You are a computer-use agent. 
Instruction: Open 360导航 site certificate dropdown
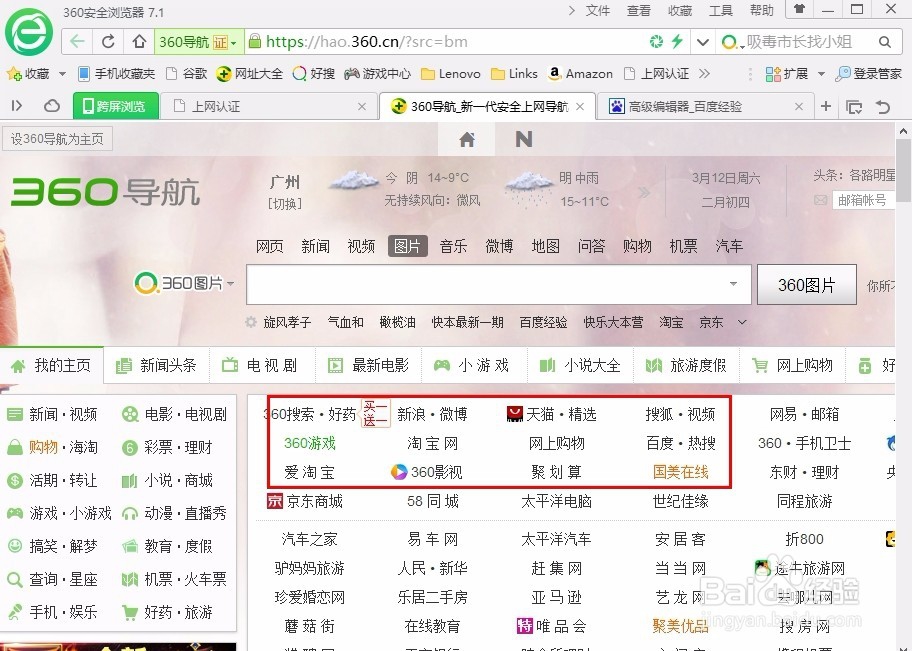point(233,42)
